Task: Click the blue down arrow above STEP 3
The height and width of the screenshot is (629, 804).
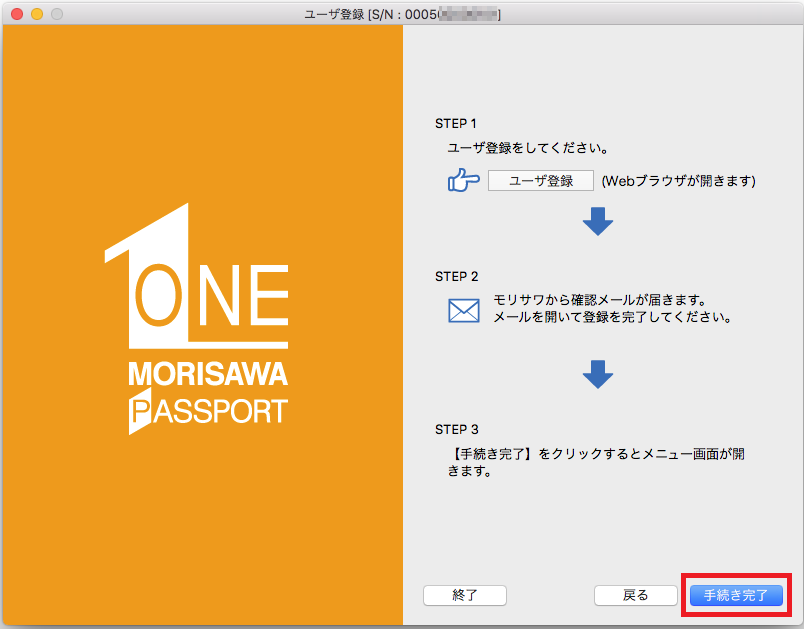Action: 597,375
